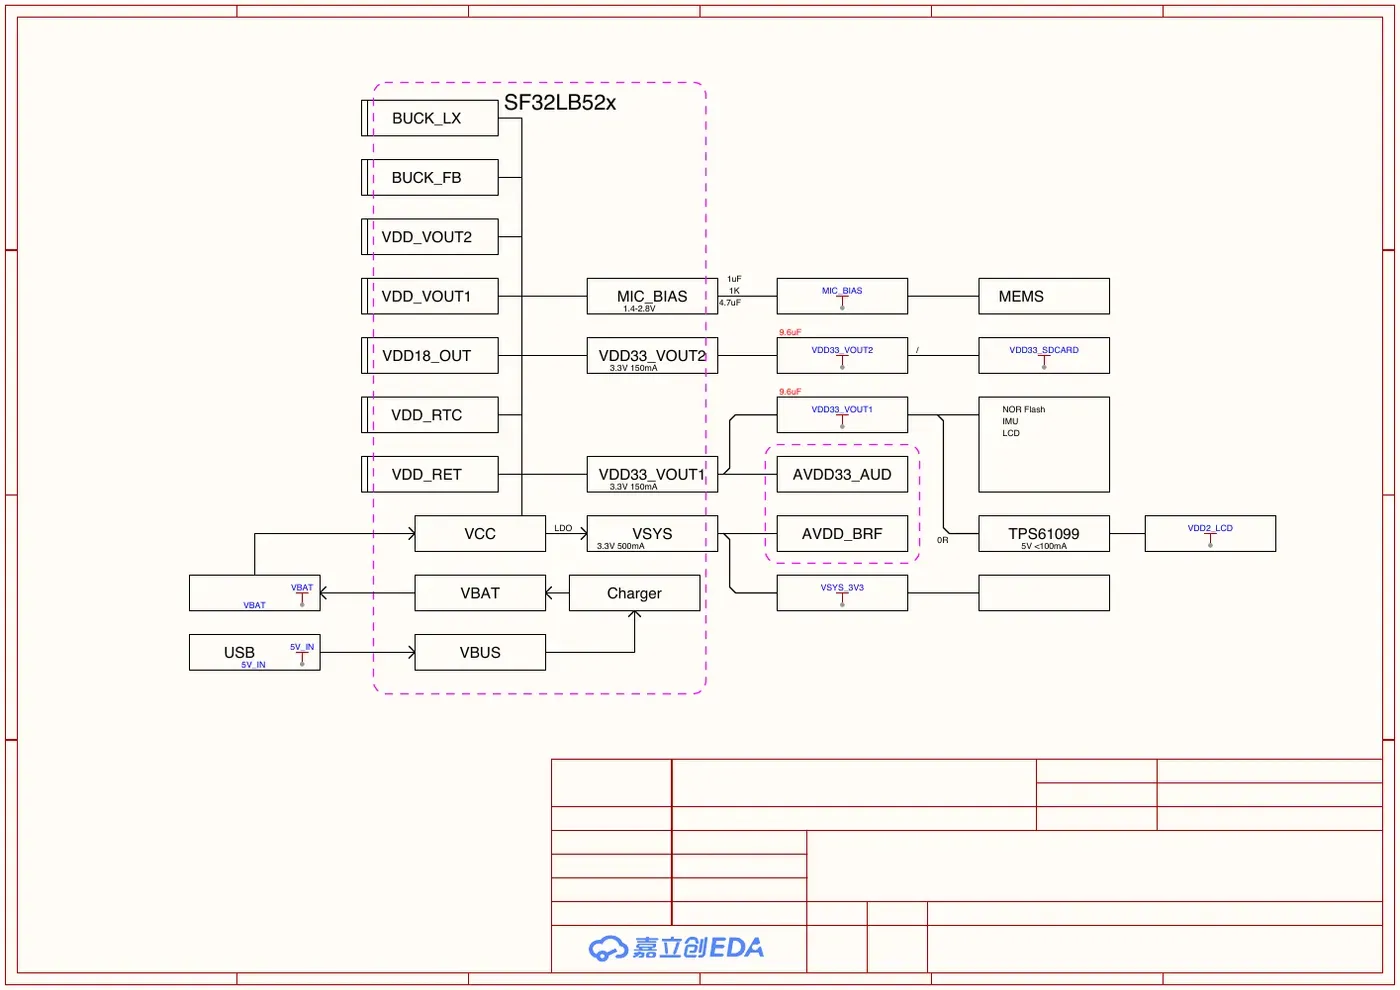Screen dimensions: 1400x990
Task: Choose the VDD_RTC pin block
Action: [x=430, y=415]
